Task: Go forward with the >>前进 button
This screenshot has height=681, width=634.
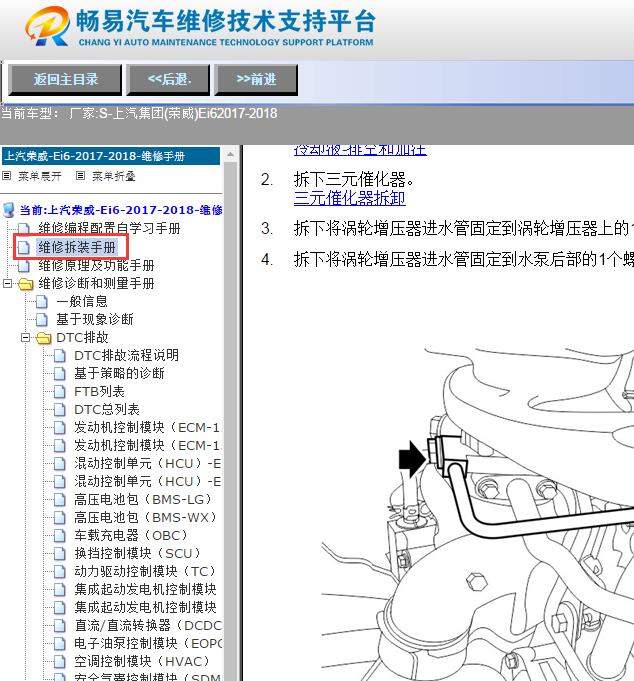Action: click(x=256, y=79)
